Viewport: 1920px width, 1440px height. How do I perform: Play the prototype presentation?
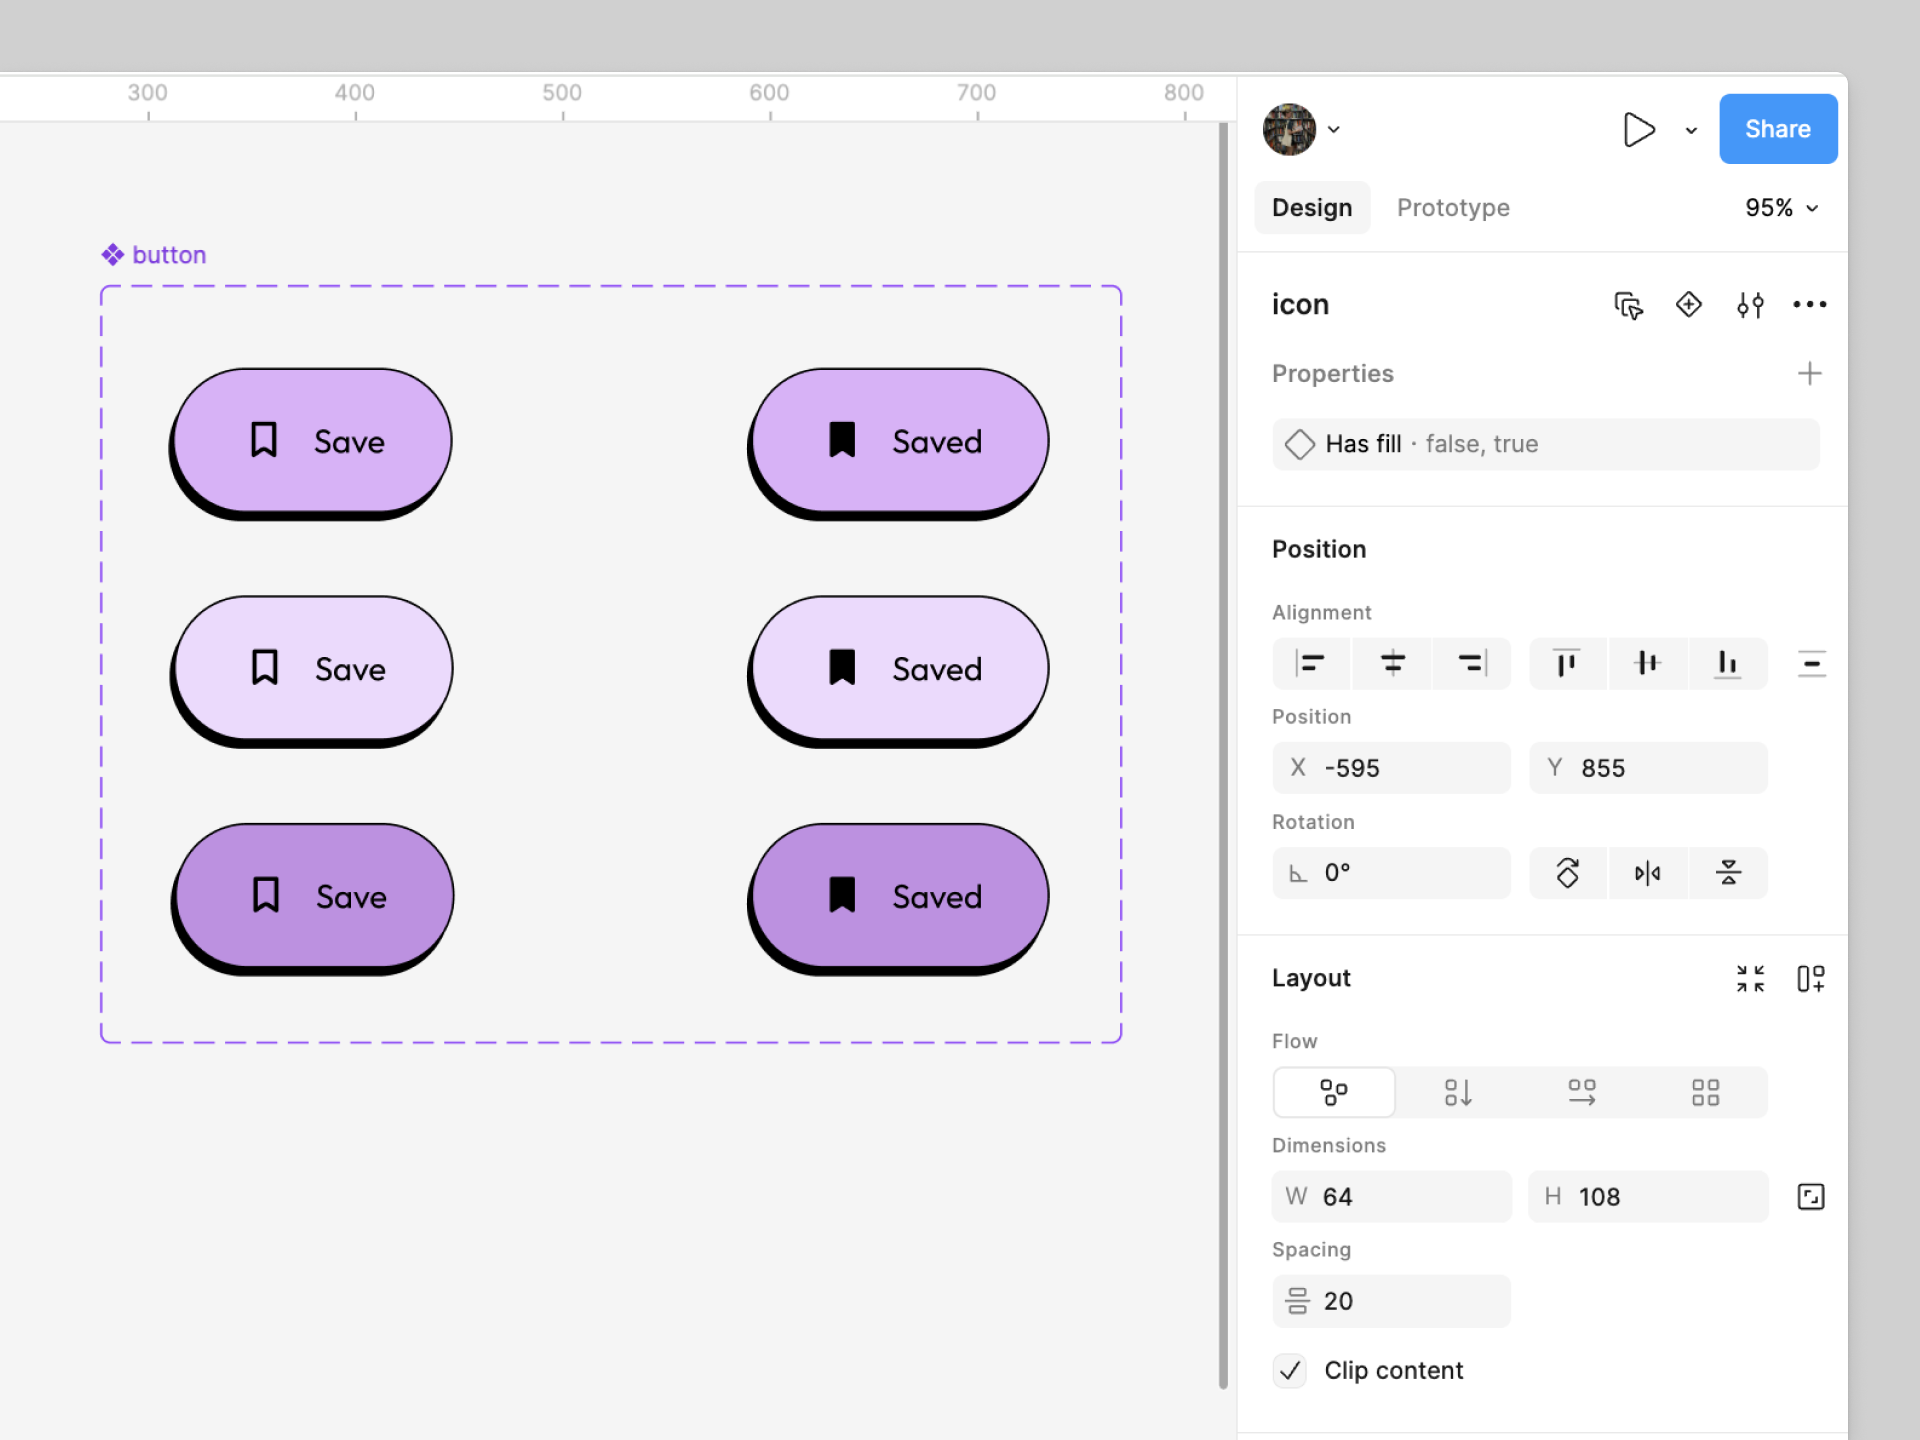click(1638, 130)
